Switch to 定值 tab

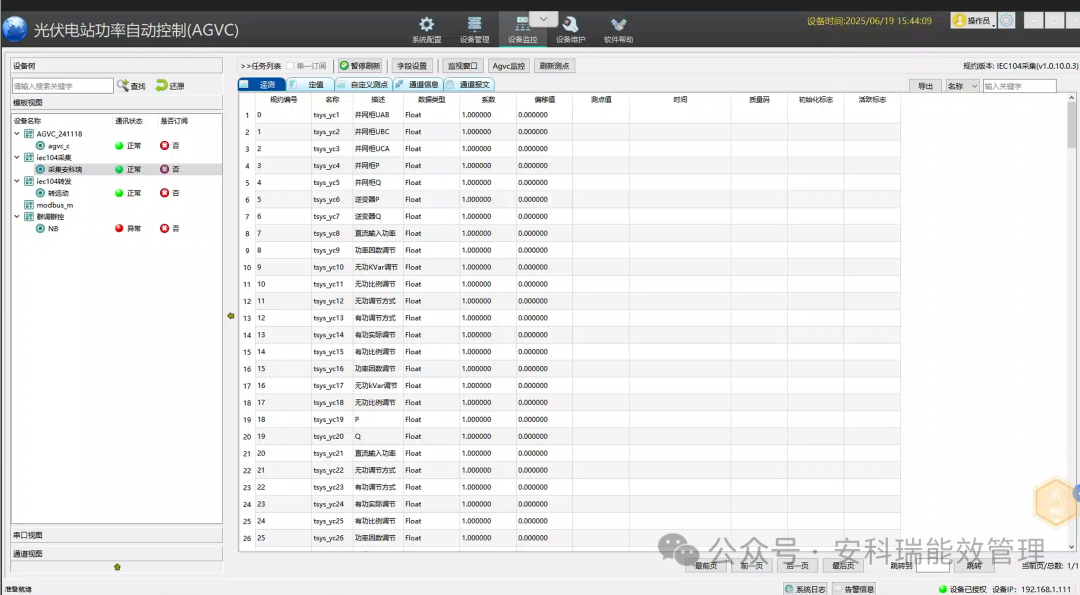pyautogui.click(x=310, y=85)
